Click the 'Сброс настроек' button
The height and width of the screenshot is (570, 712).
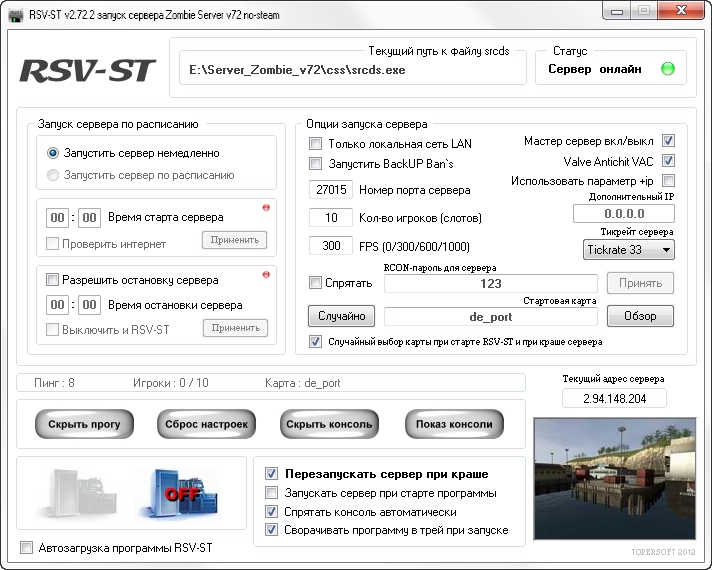pos(207,424)
